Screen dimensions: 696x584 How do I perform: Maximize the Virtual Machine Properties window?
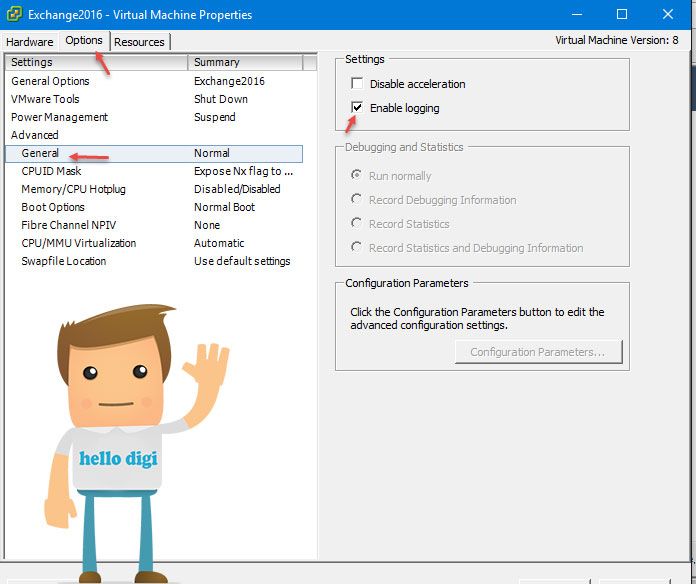click(x=622, y=14)
